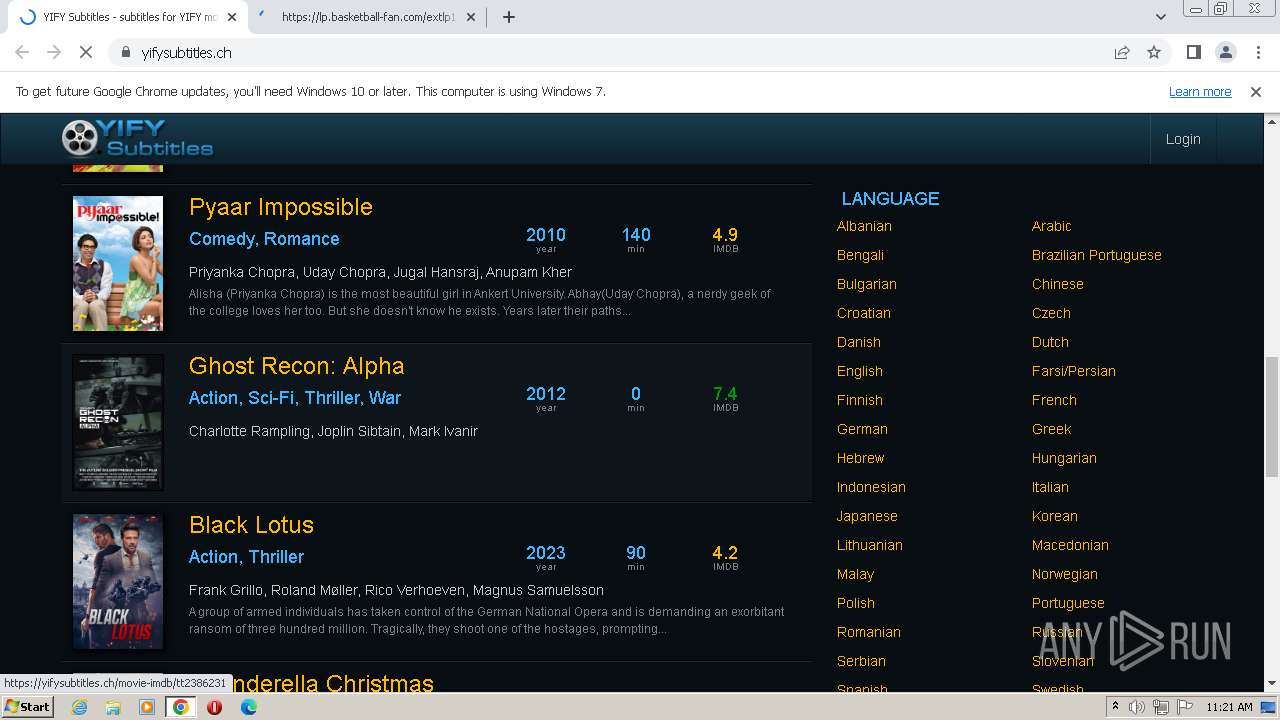Select Brazilian Portuguese language
1280x720 pixels.
coord(1097,255)
